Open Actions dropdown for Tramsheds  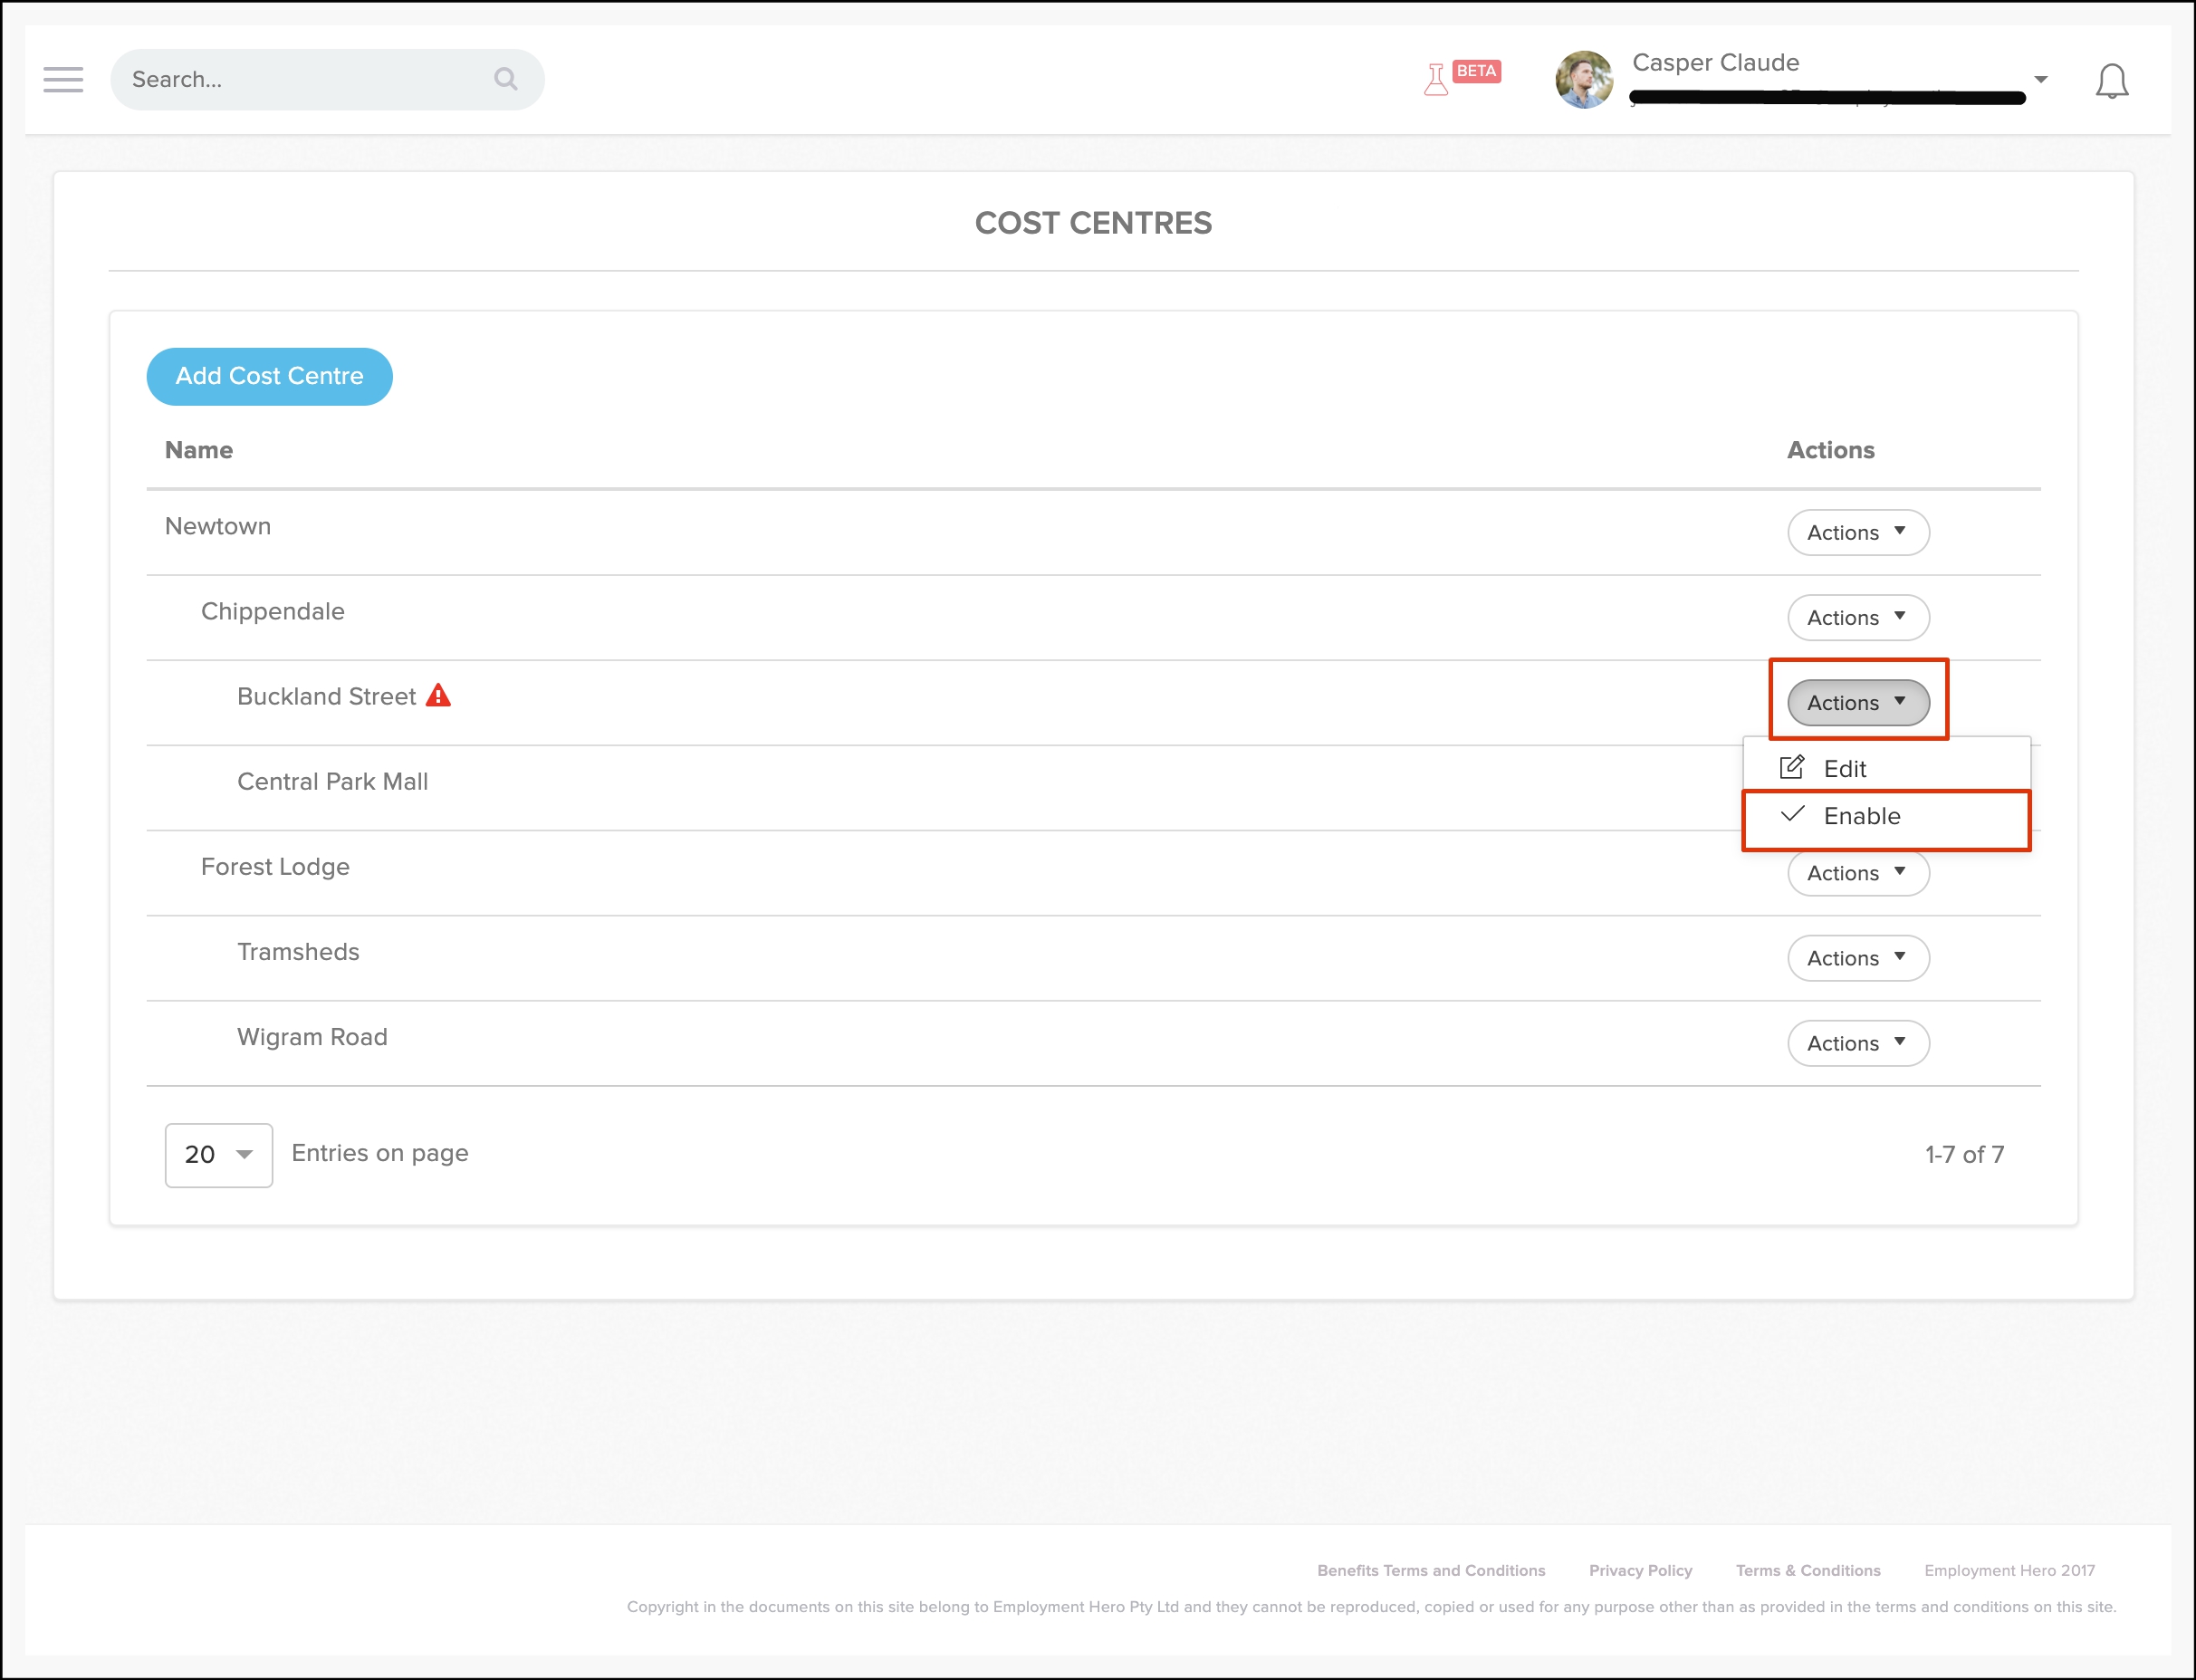click(x=1857, y=958)
